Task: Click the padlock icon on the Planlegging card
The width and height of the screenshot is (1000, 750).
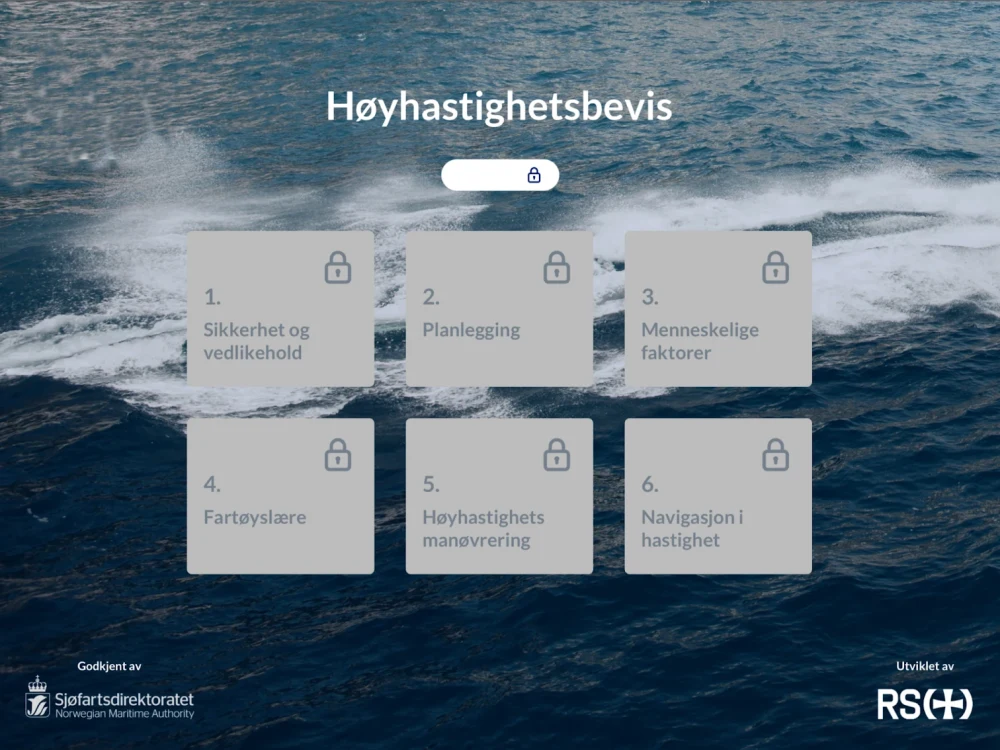Action: click(x=556, y=267)
